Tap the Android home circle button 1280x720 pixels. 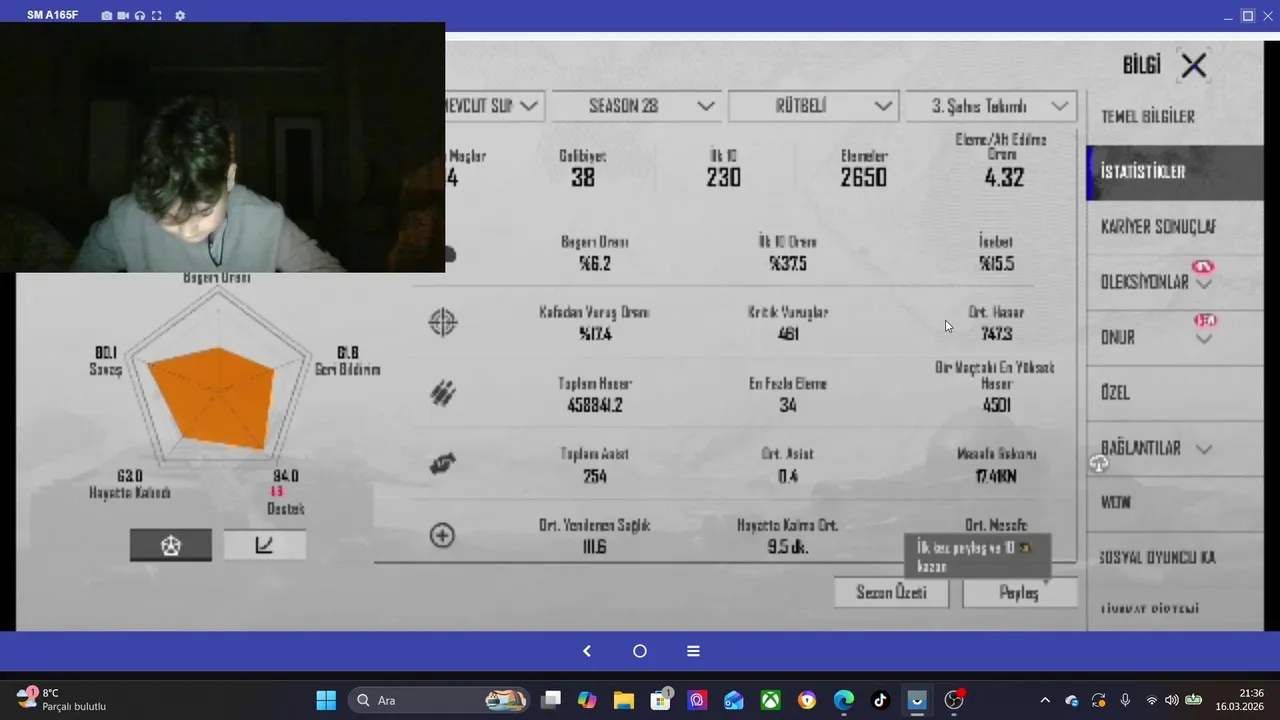click(x=640, y=651)
